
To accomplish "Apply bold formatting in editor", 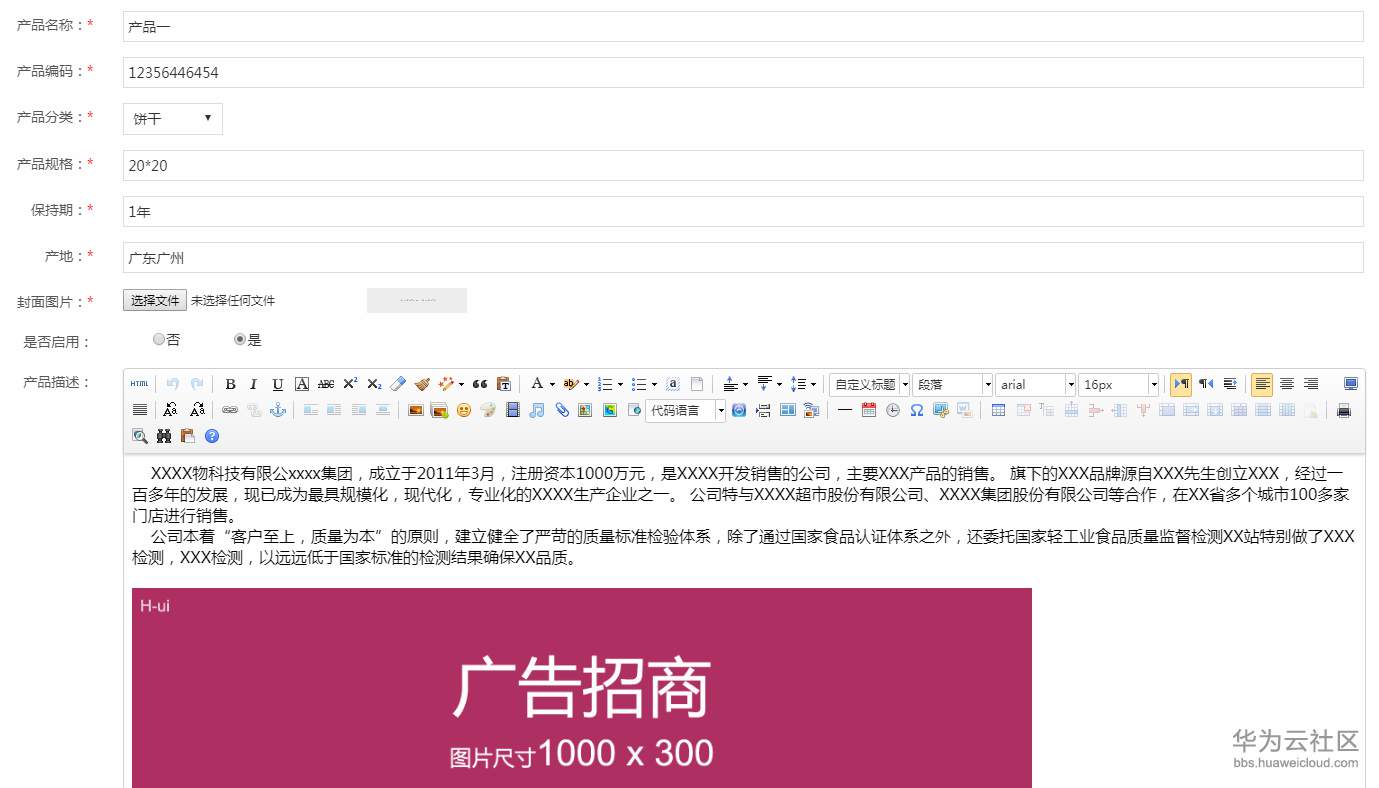I will [x=230, y=384].
